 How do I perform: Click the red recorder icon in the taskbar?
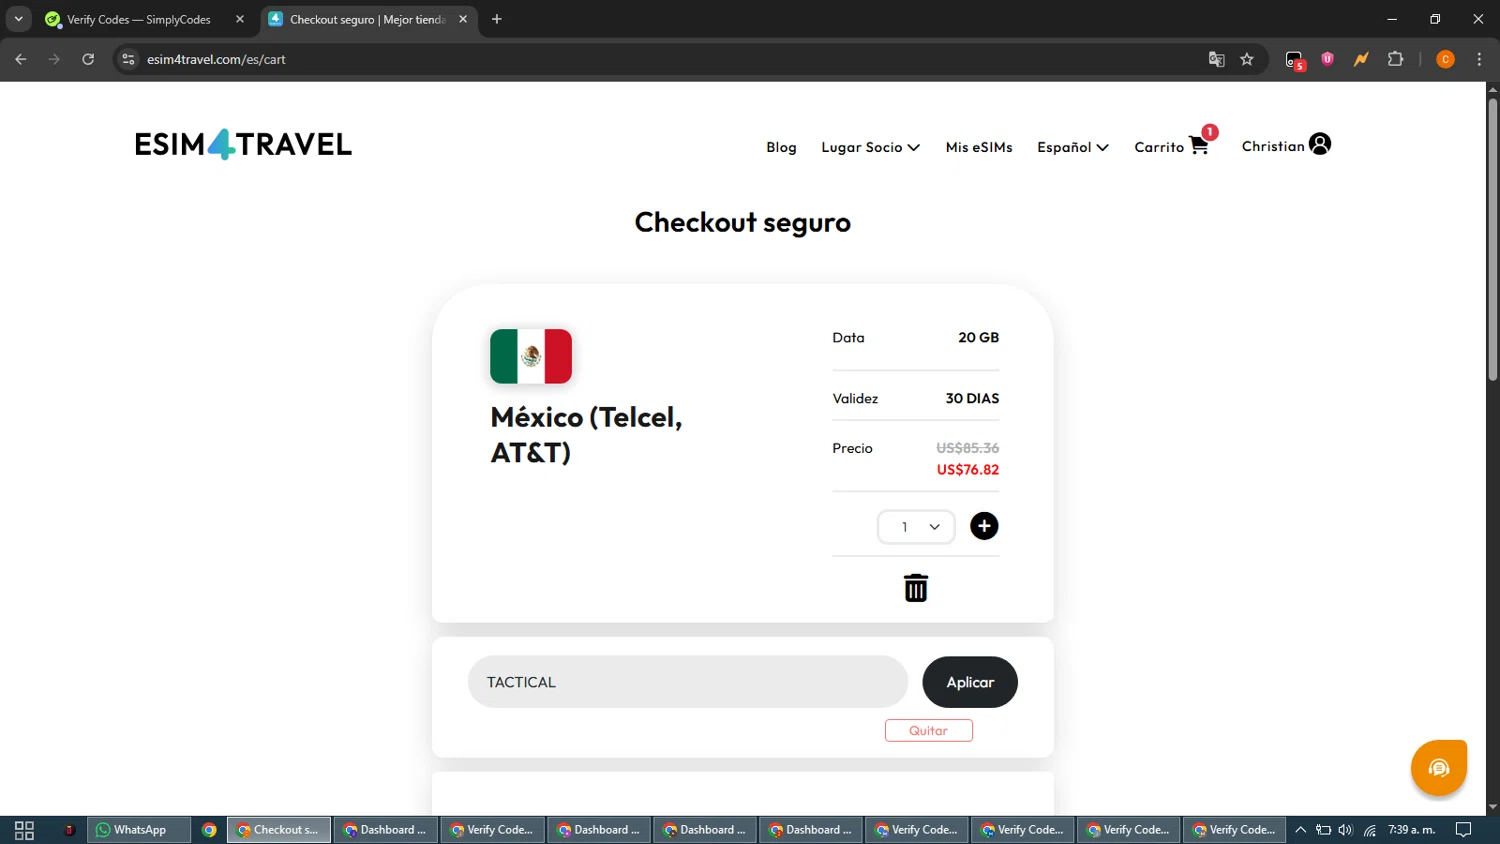tap(70, 830)
